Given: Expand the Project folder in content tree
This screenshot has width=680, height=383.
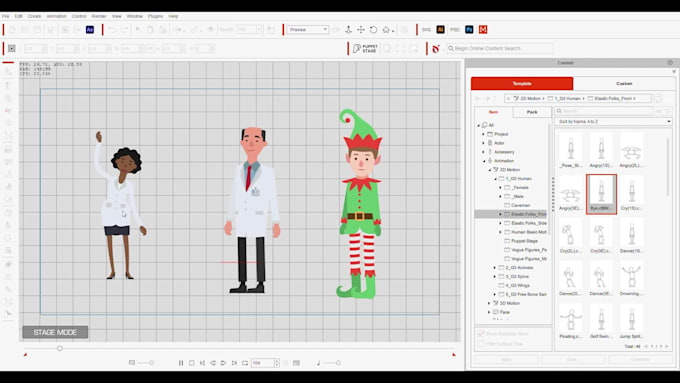Looking at the screenshot, I should pyautogui.click(x=484, y=134).
